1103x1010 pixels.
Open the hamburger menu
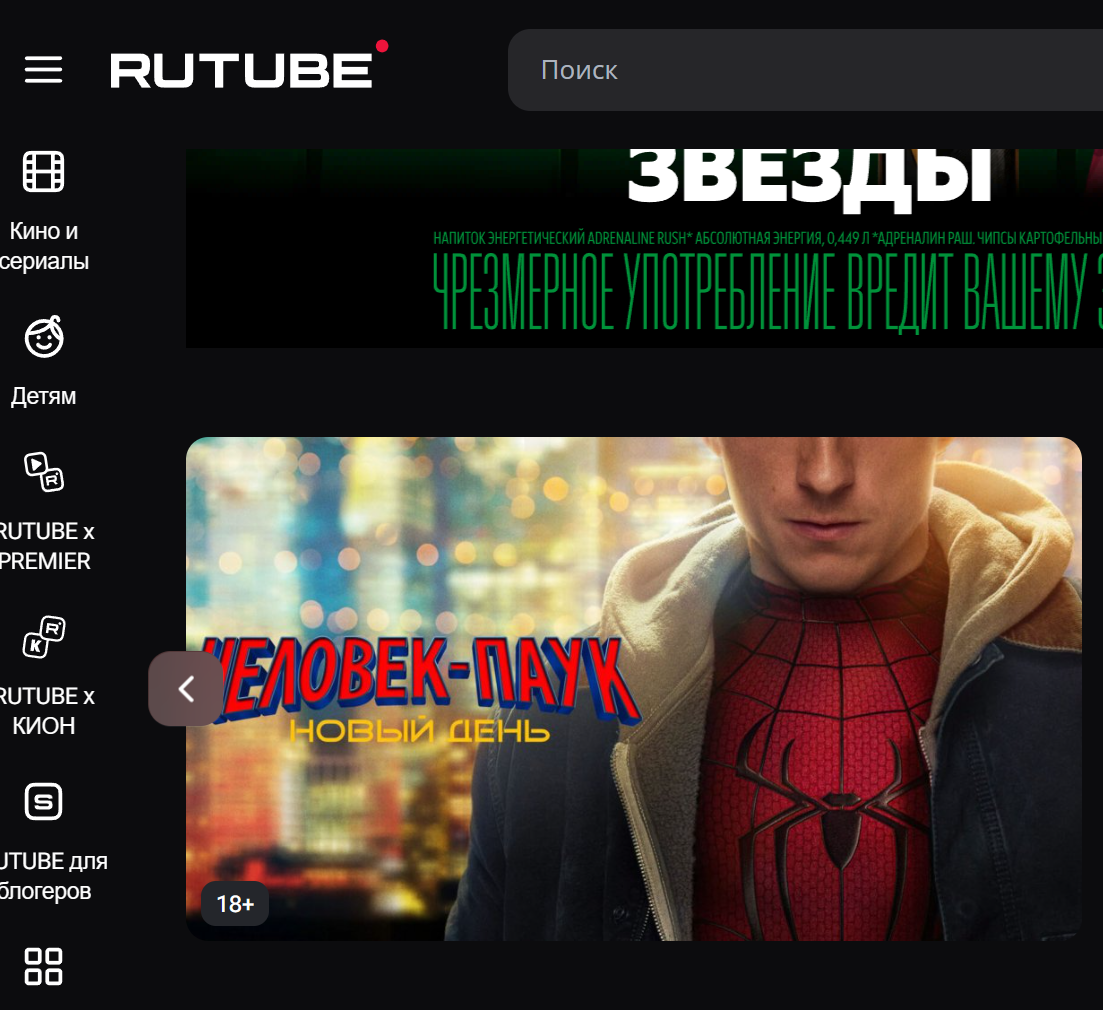pos(44,70)
